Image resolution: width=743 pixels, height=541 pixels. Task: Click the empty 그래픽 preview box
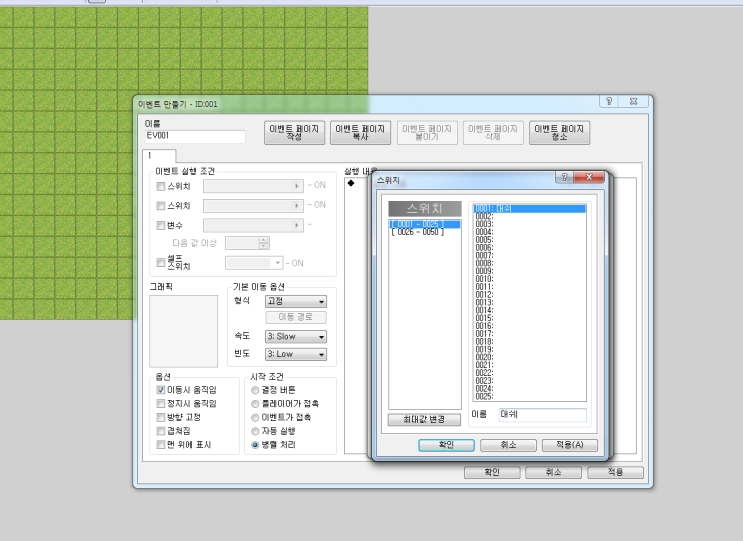click(x=183, y=331)
